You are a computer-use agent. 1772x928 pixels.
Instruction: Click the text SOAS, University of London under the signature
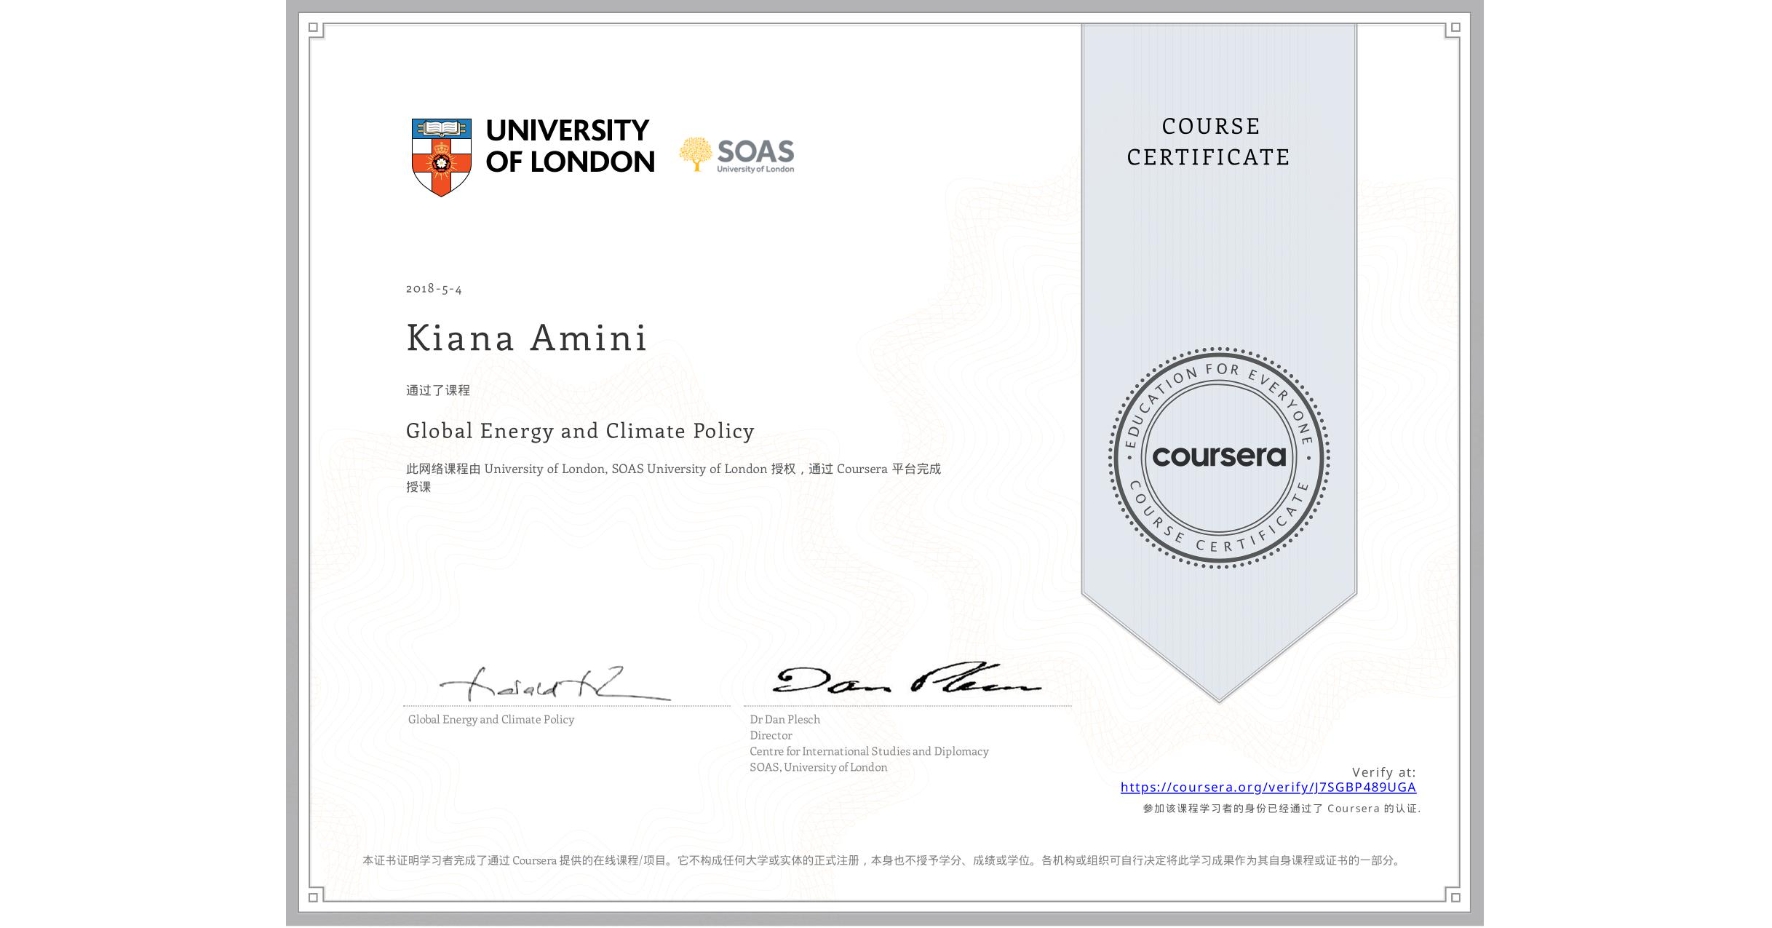818,767
